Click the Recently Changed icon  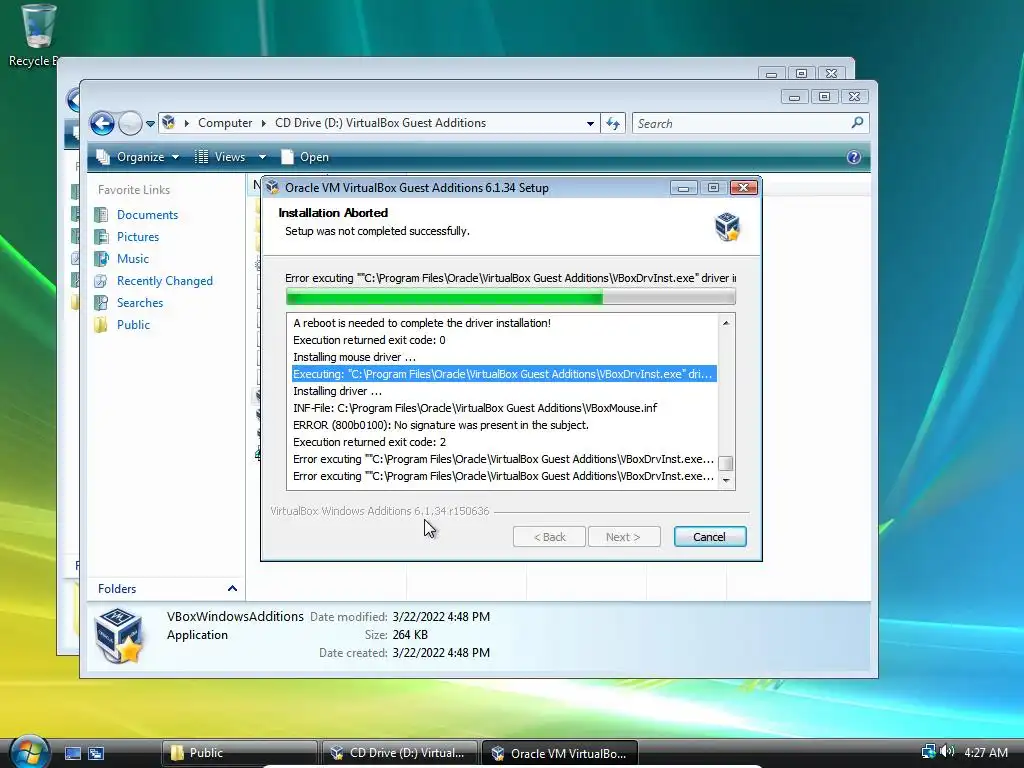101,281
